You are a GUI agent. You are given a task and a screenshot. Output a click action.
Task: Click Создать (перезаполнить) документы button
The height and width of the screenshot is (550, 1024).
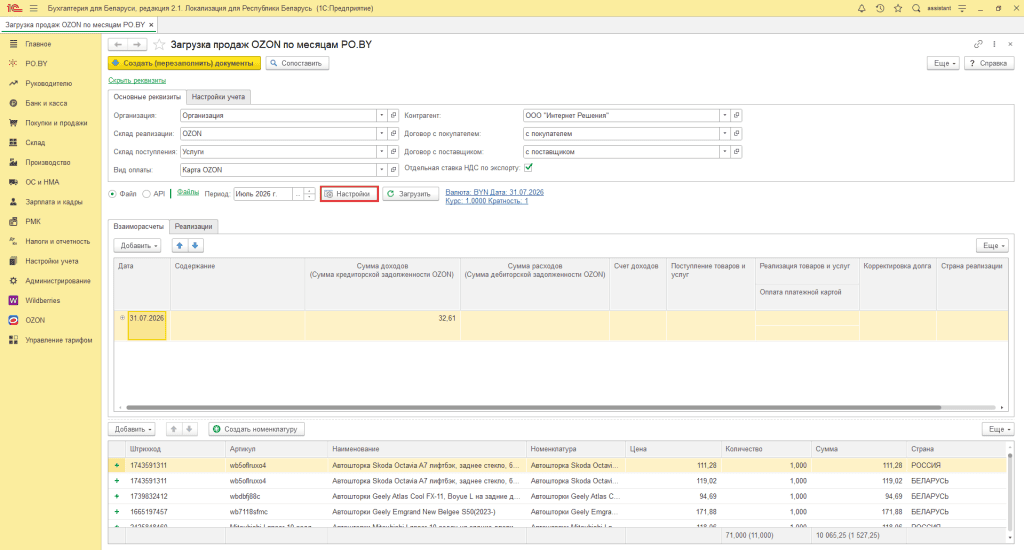tap(184, 63)
